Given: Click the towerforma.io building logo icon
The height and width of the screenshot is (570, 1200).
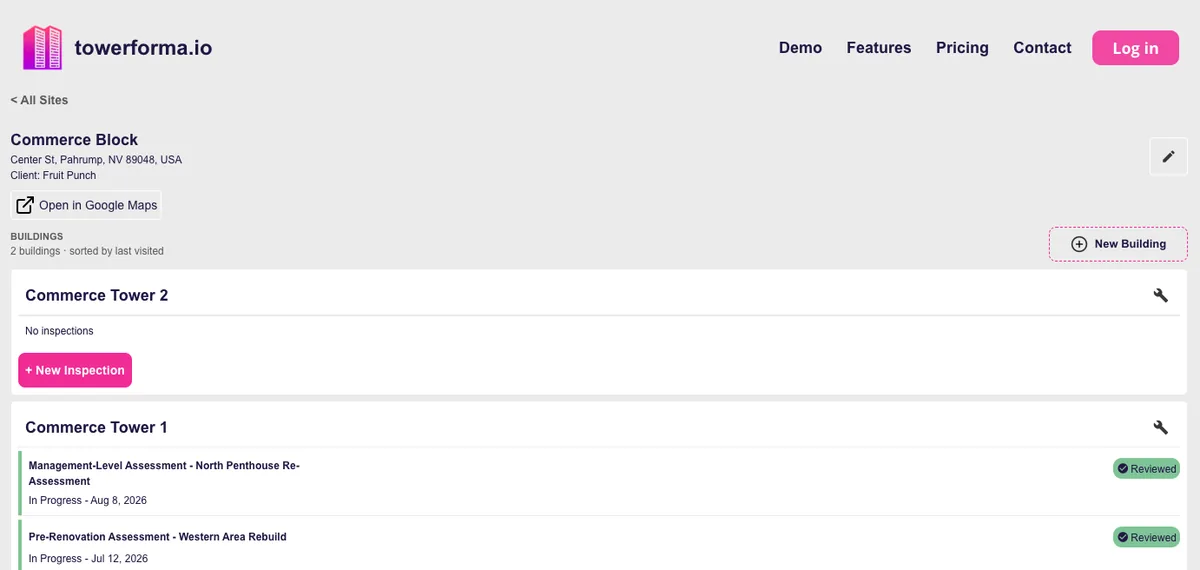Looking at the screenshot, I should pyautogui.click(x=43, y=47).
